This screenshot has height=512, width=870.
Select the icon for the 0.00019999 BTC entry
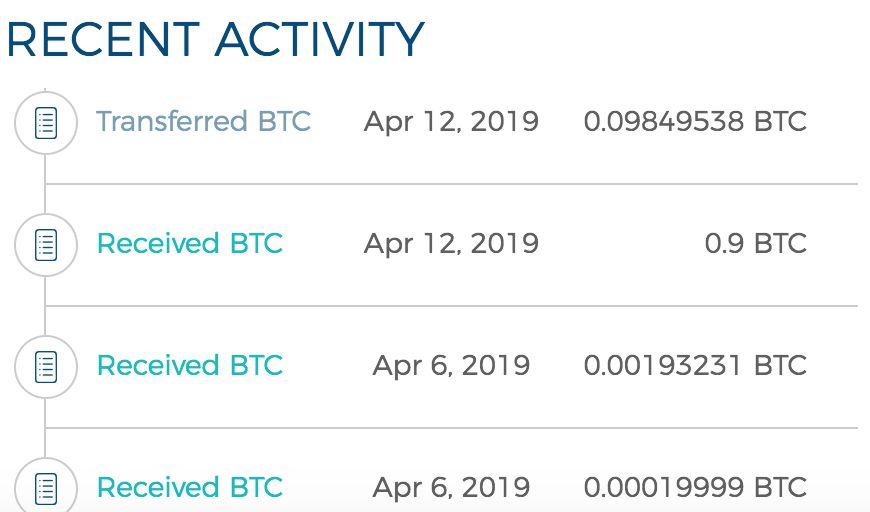click(x=46, y=488)
